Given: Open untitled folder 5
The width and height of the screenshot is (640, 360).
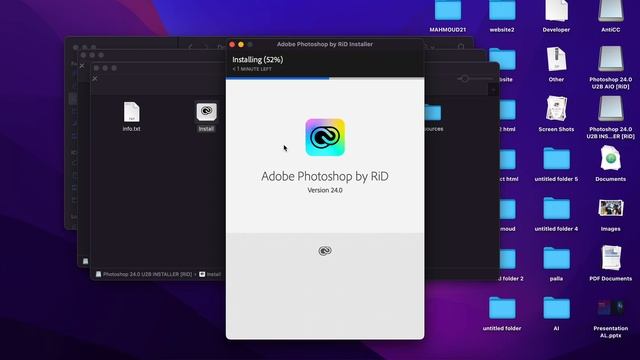Looking at the screenshot, I should pos(556,159).
